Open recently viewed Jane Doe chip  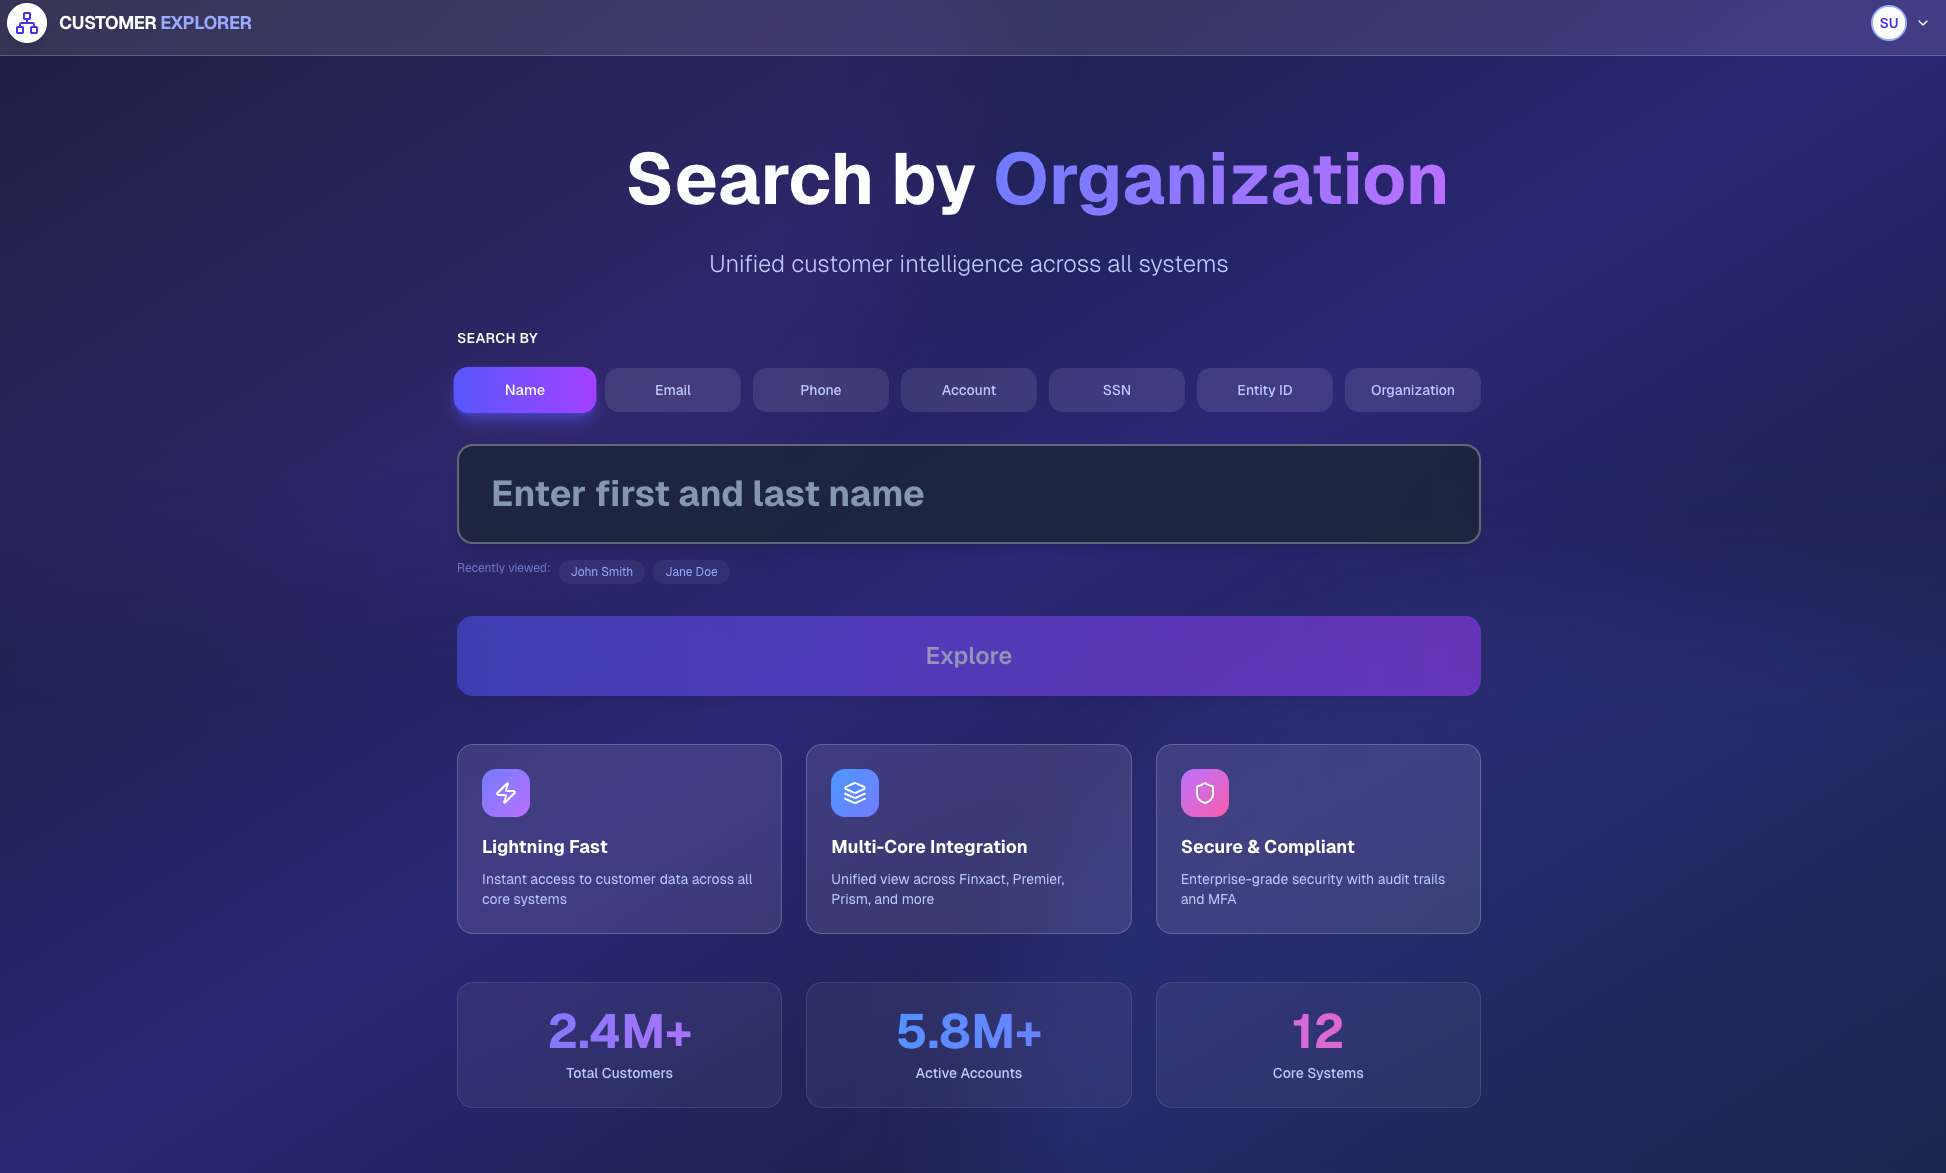tap(691, 571)
